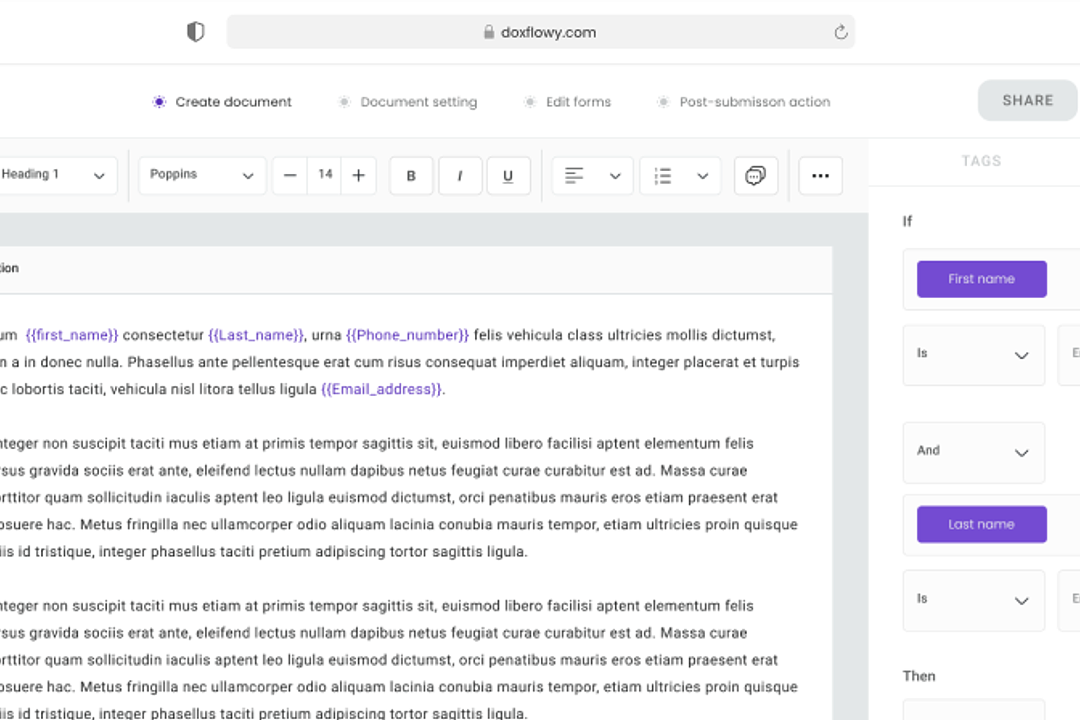Open the comments icon in toolbar
This screenshot has width=1080, height=720.
pos(755,176)
